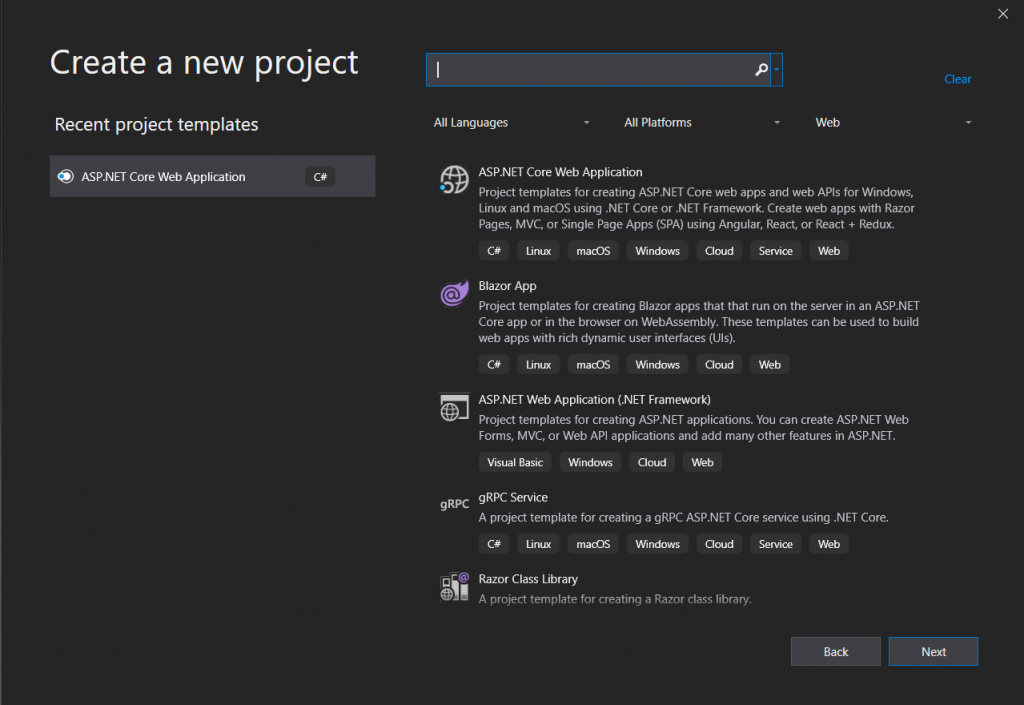This screenshot has width=1024, height=705.
Task: Click the search magnifier icon
Action: click(761, 70)
